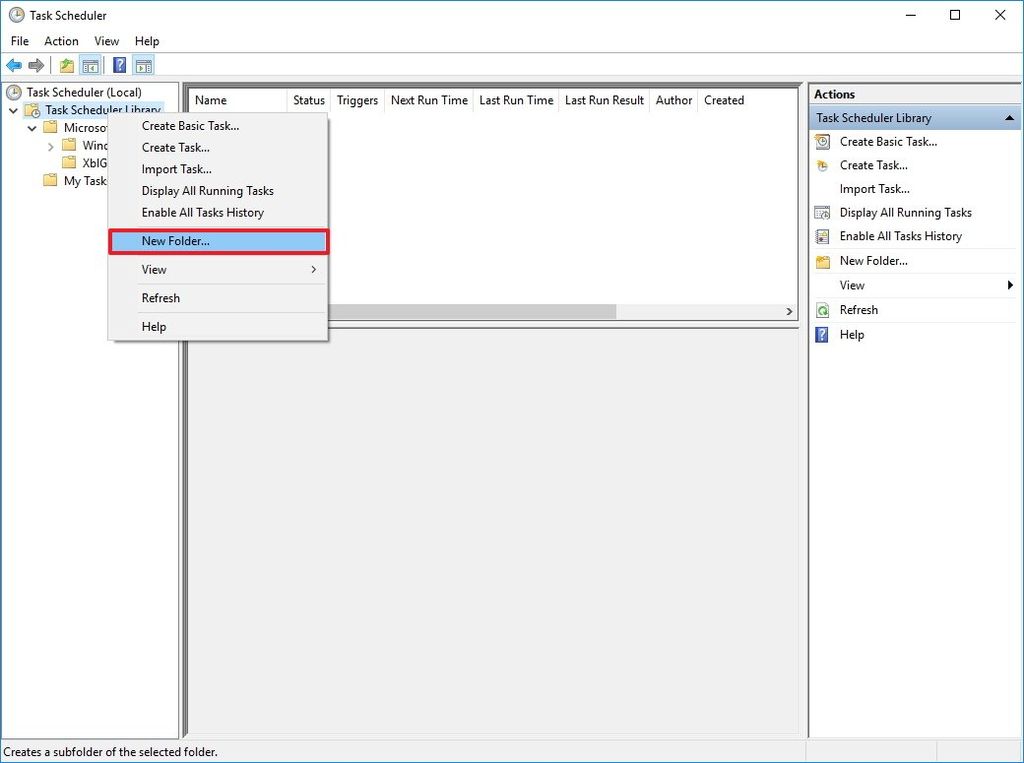
Task: Click the Up One Level folder icon
Action: pos(66,65)
